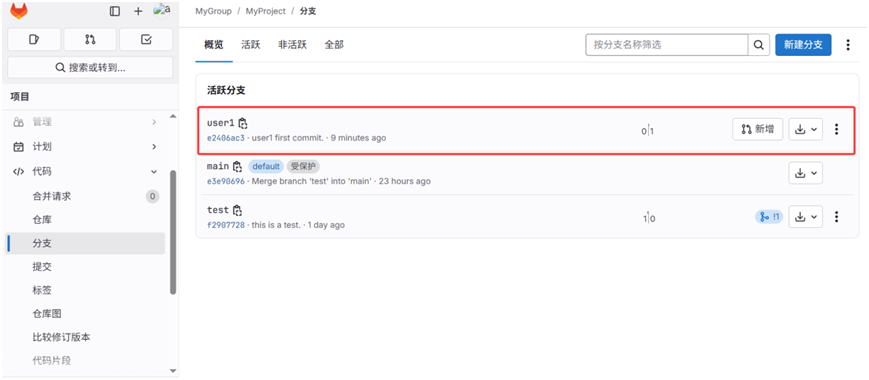
Task: Open 代码片段 in the sidebar
Action: (x=86, y=361)
